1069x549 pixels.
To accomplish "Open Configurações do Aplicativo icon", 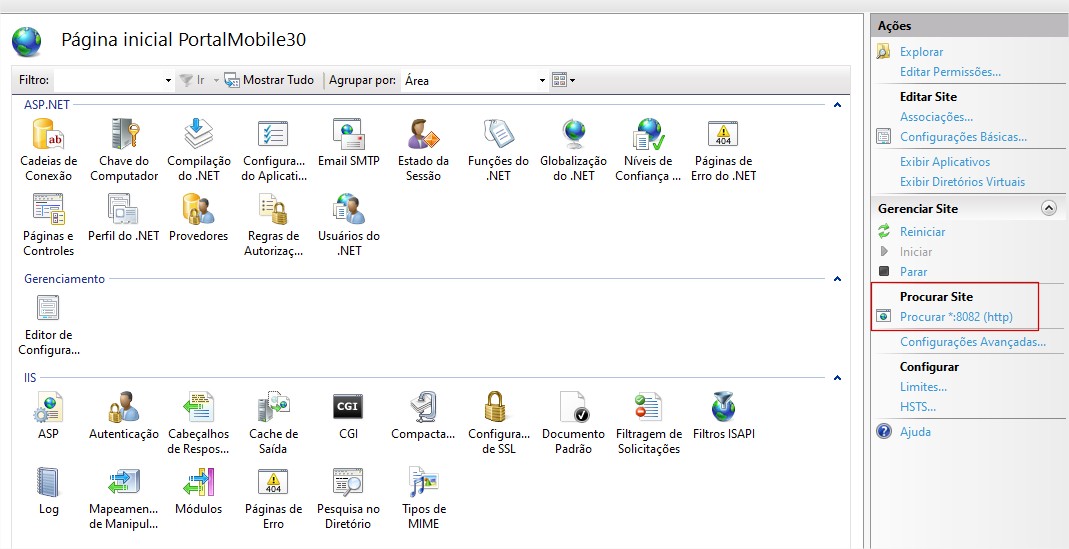I will pyautogui.click(x=274, y=150).
